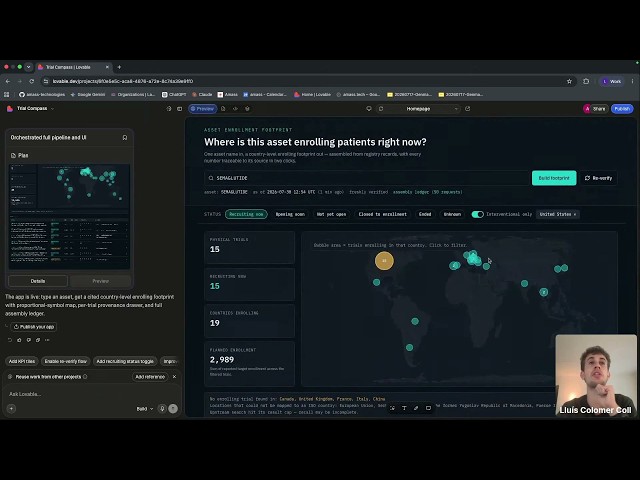
Task: Open the page in new tab icon
Action: (468, 109)
